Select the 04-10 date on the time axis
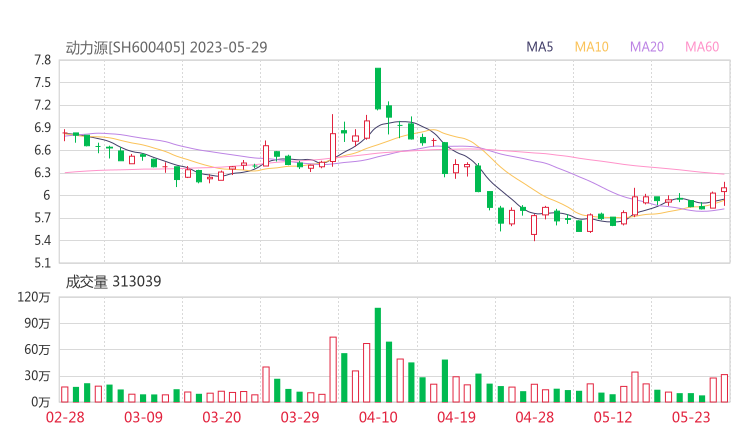 [x=377, y=418]
